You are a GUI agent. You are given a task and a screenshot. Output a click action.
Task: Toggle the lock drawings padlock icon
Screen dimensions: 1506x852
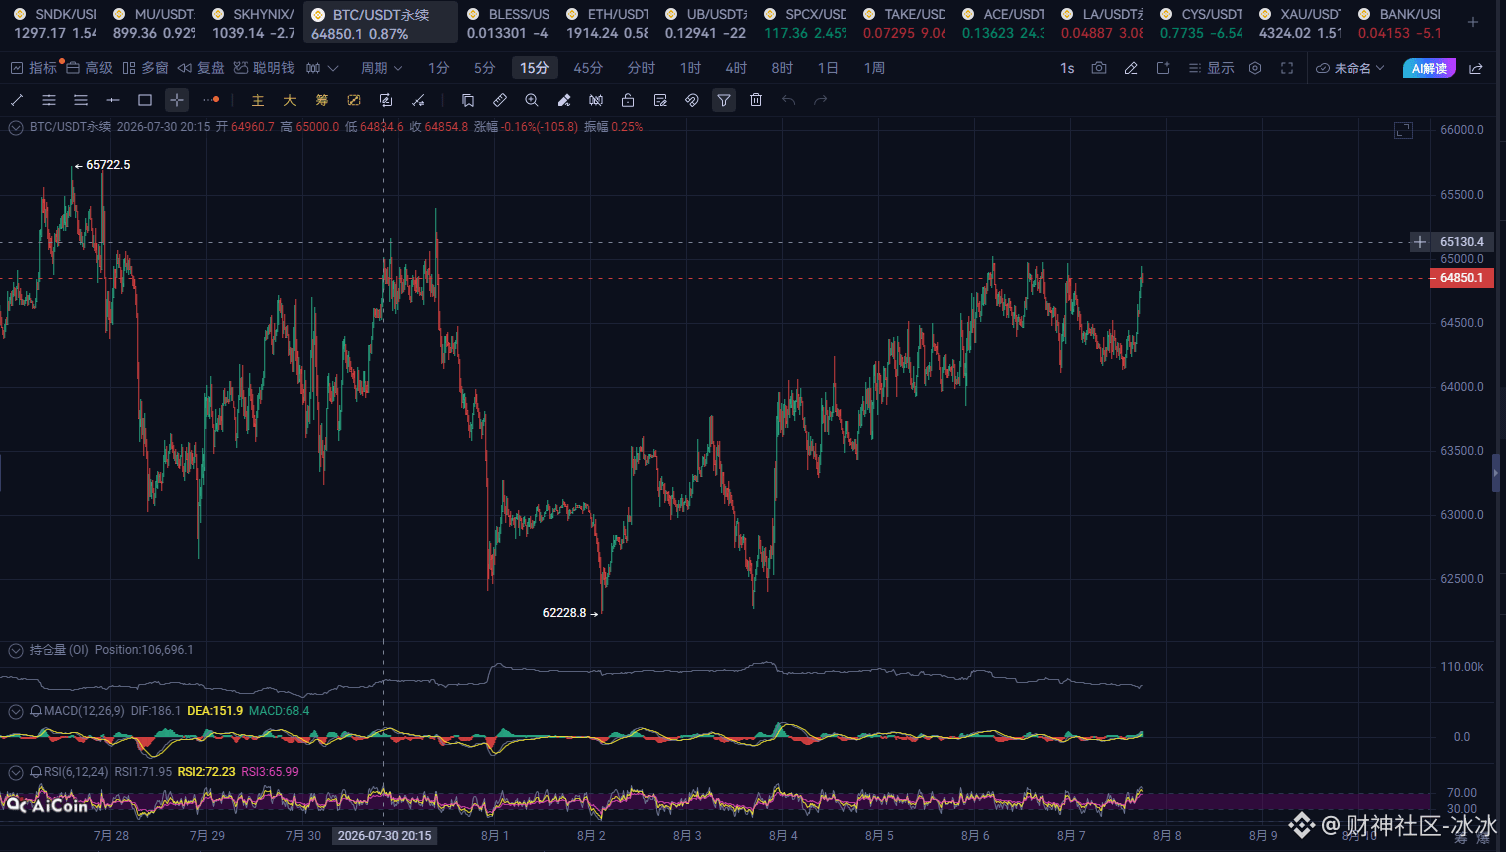tap(628, 100)
